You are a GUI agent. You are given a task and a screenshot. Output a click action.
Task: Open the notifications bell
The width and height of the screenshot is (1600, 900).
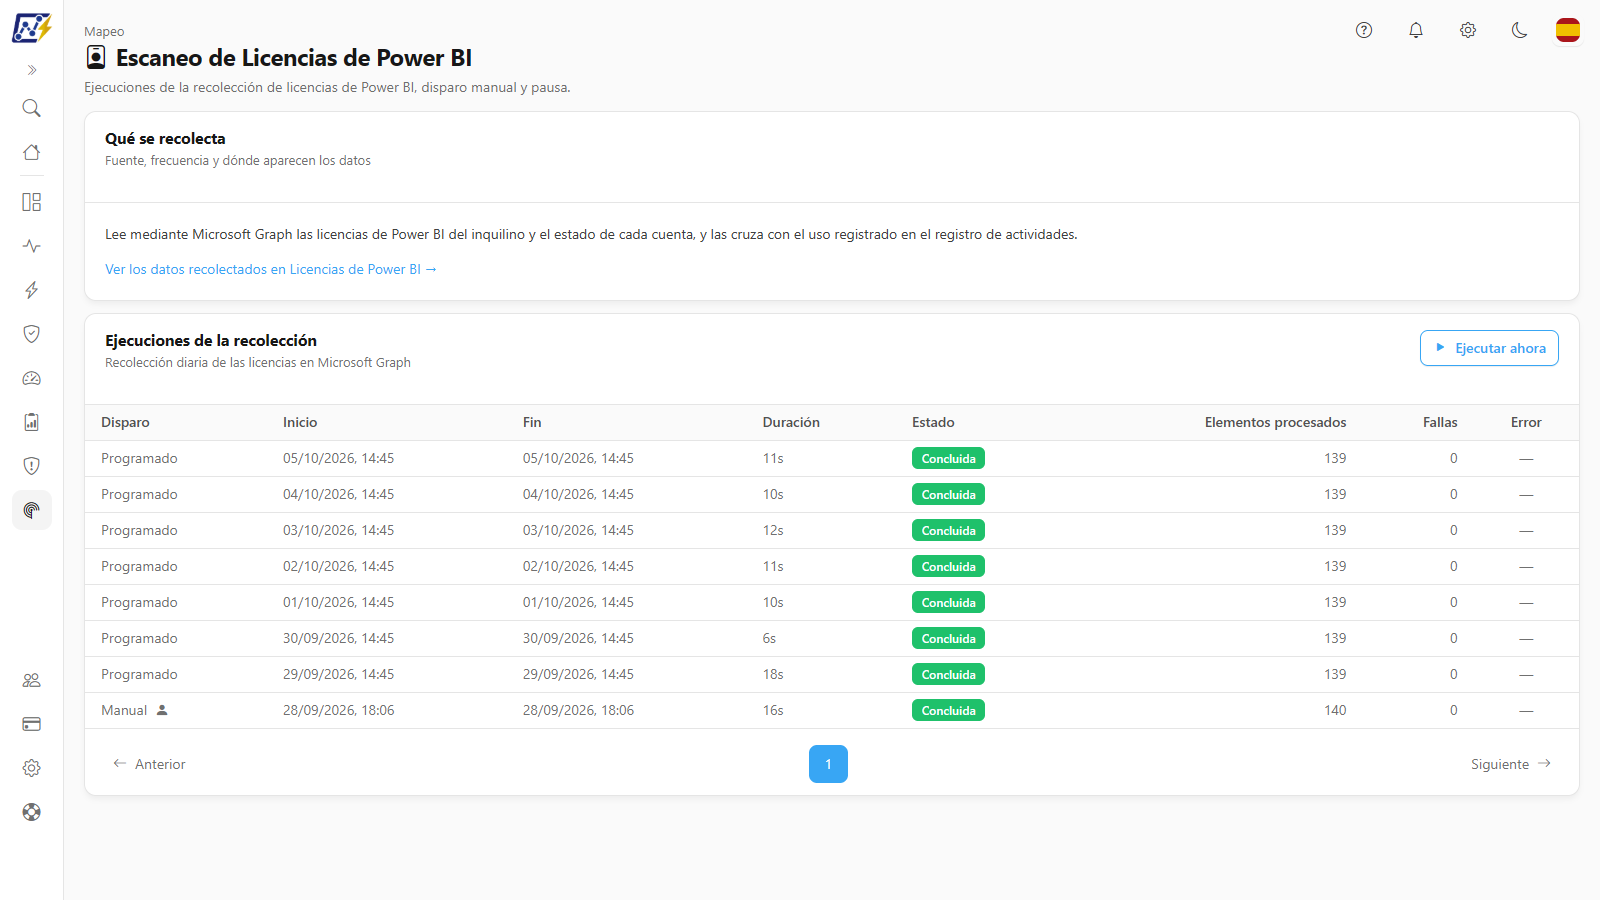1416,30
